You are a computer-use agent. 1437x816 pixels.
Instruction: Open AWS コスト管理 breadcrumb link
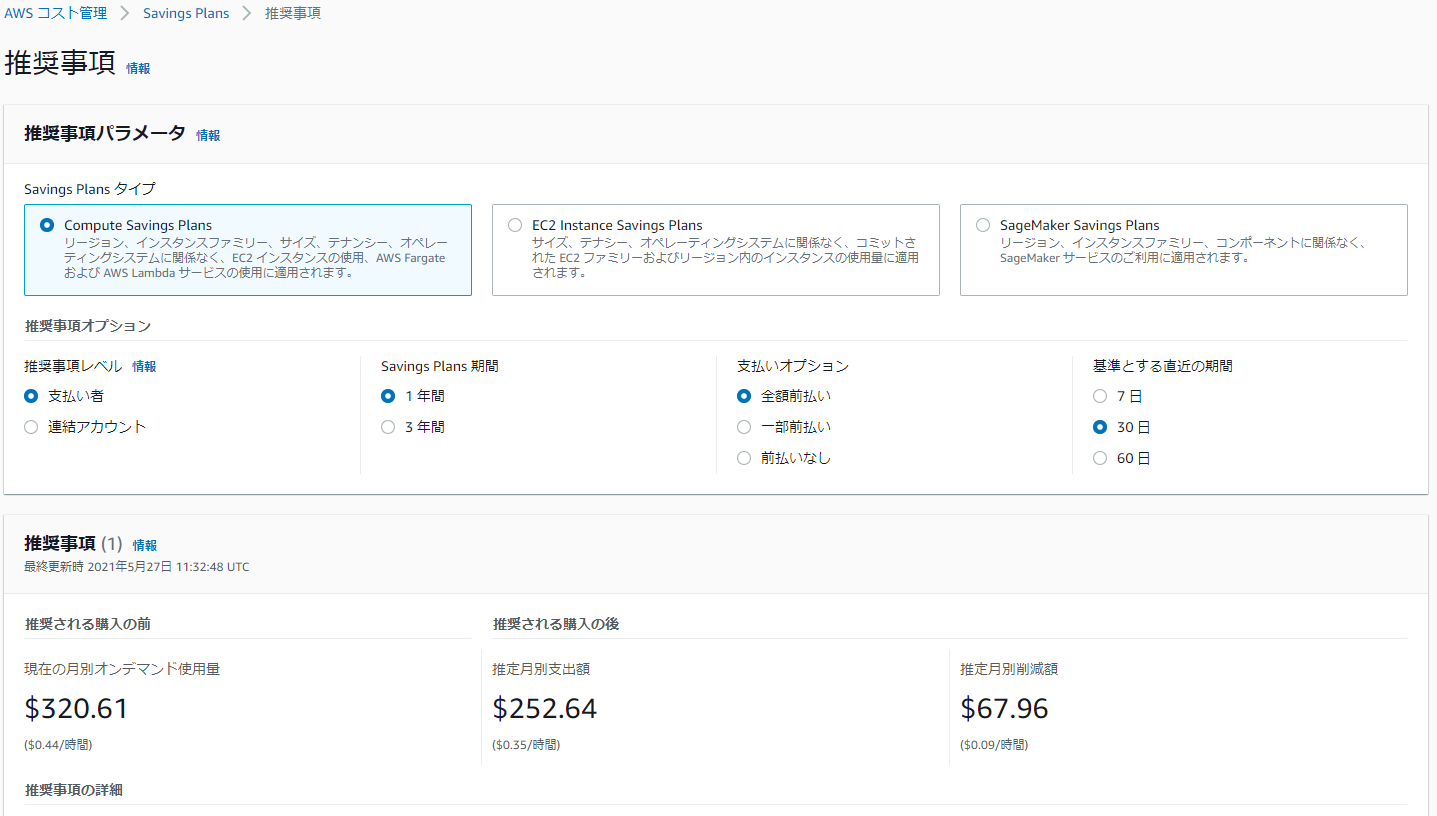[x=55, y=14]
